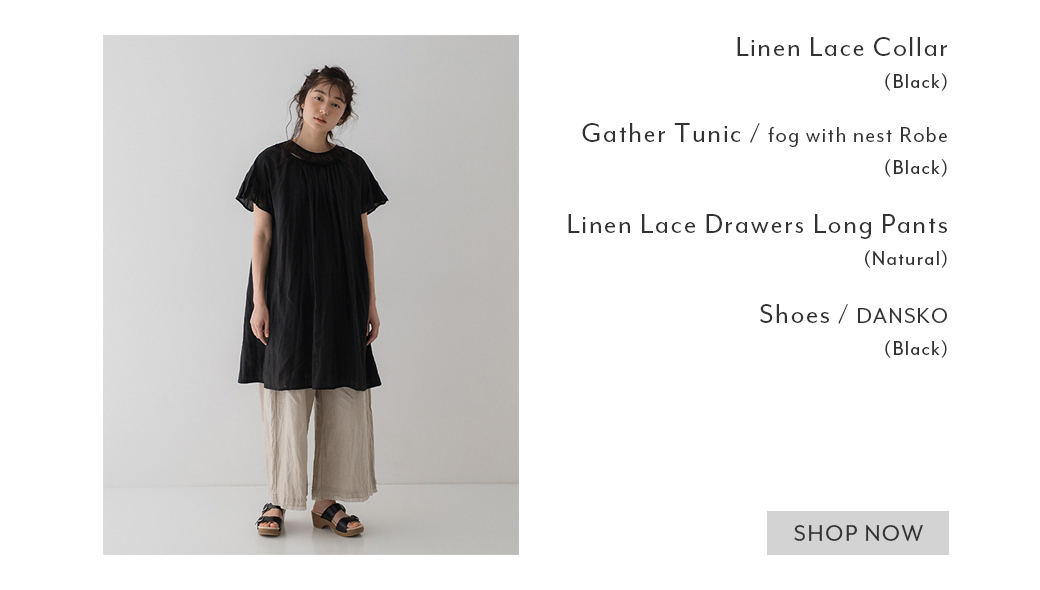The width and height of the screenshot is (1040, 590).
Task: Select the DANSKO brand name
Action: coord(902,316)
